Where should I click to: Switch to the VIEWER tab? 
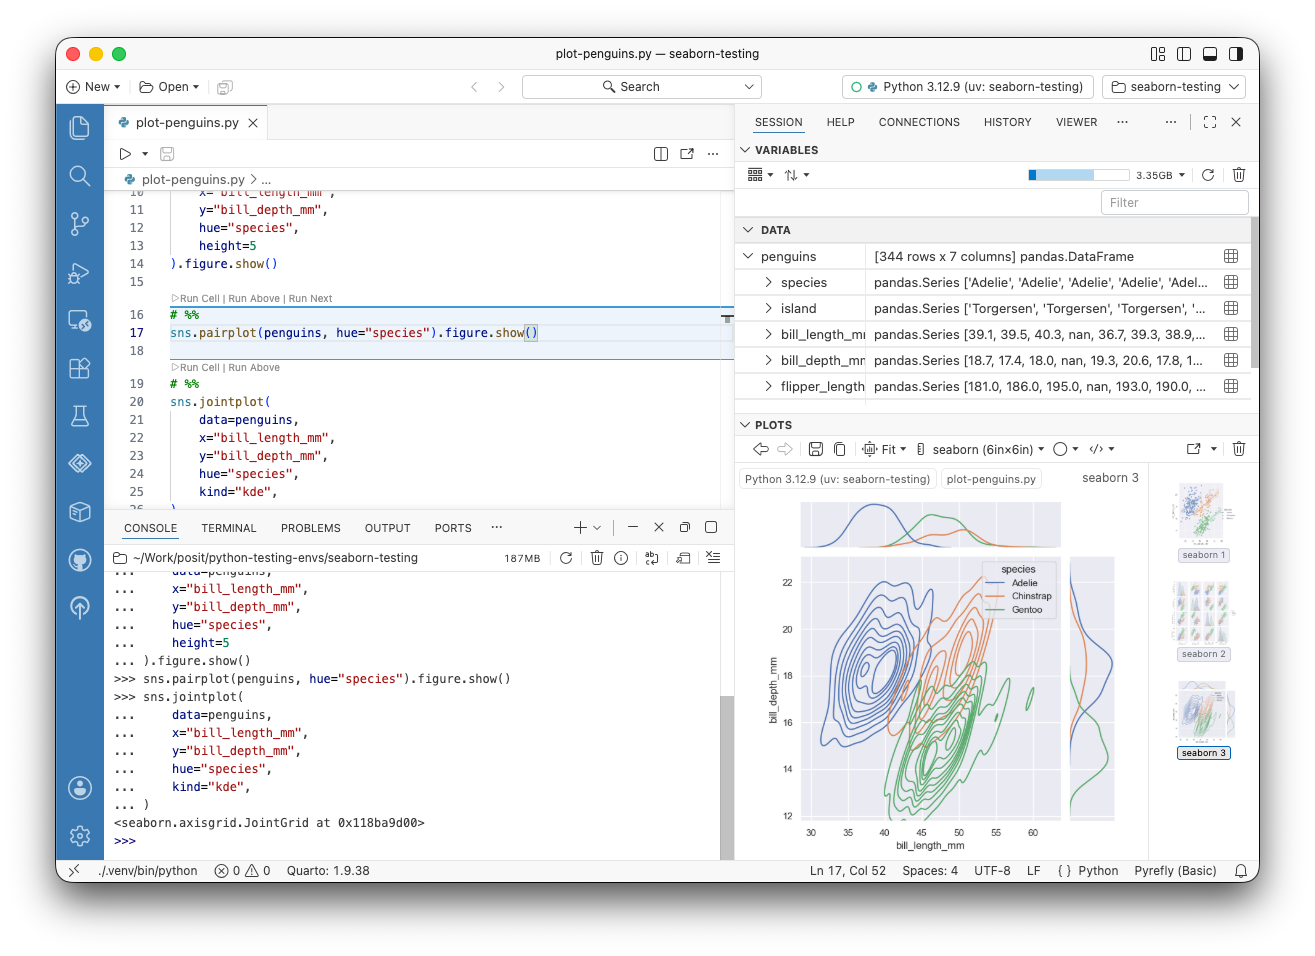1076,122
